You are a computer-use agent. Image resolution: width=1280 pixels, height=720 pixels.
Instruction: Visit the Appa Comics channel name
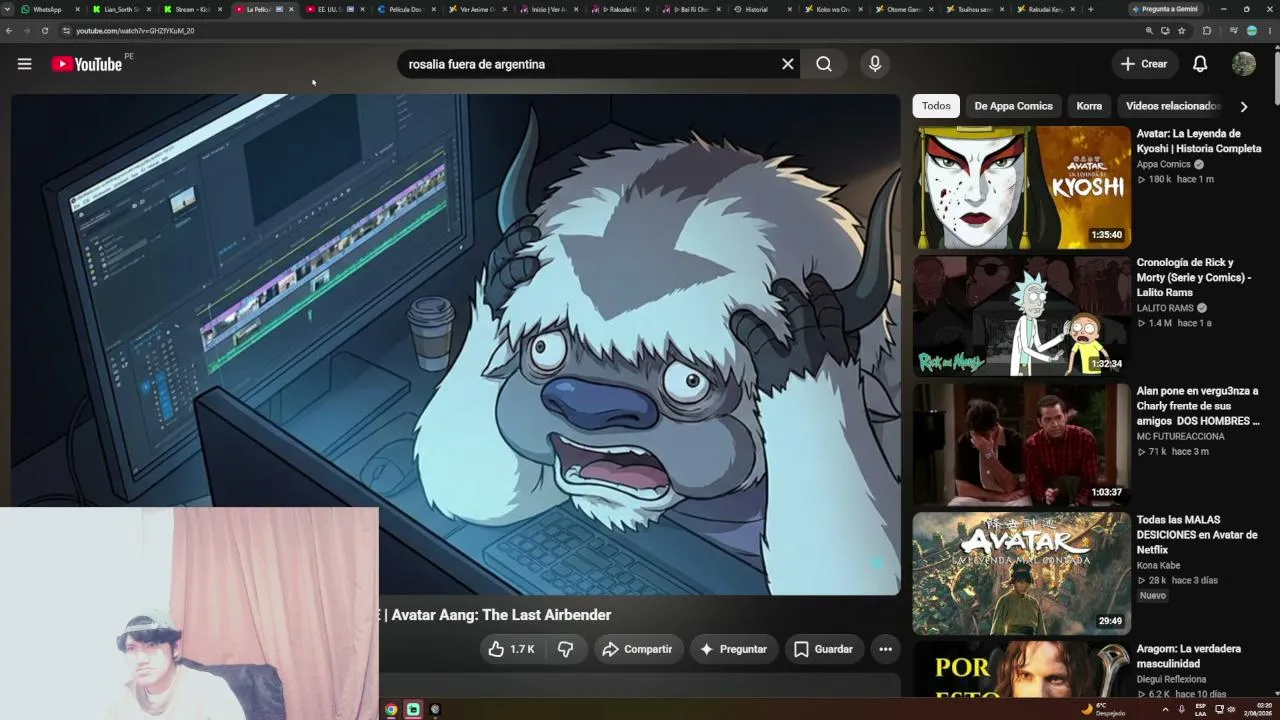1164,165
